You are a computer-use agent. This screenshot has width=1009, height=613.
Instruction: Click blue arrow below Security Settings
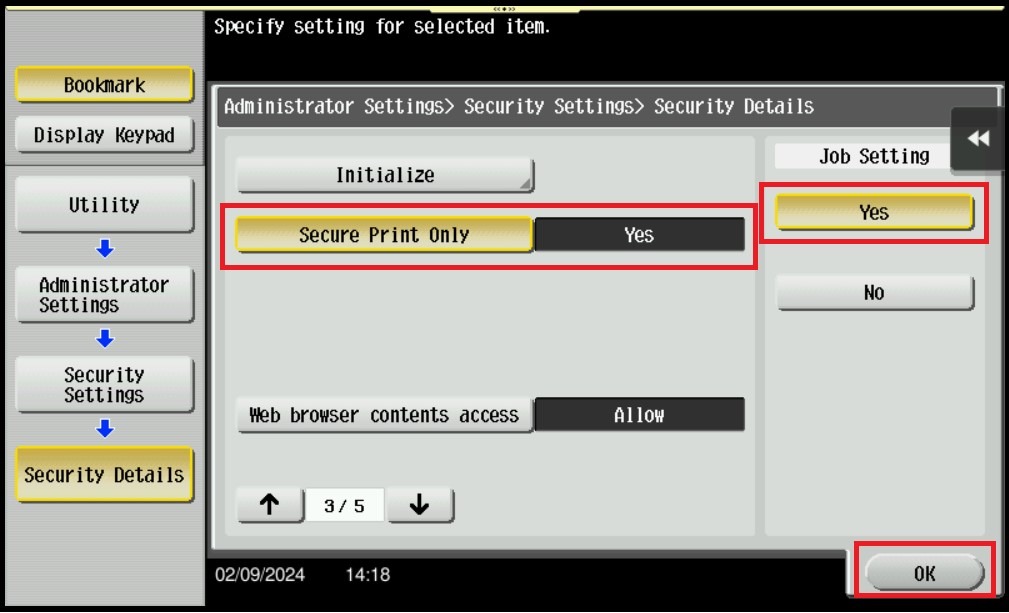[x=104, y=428]
